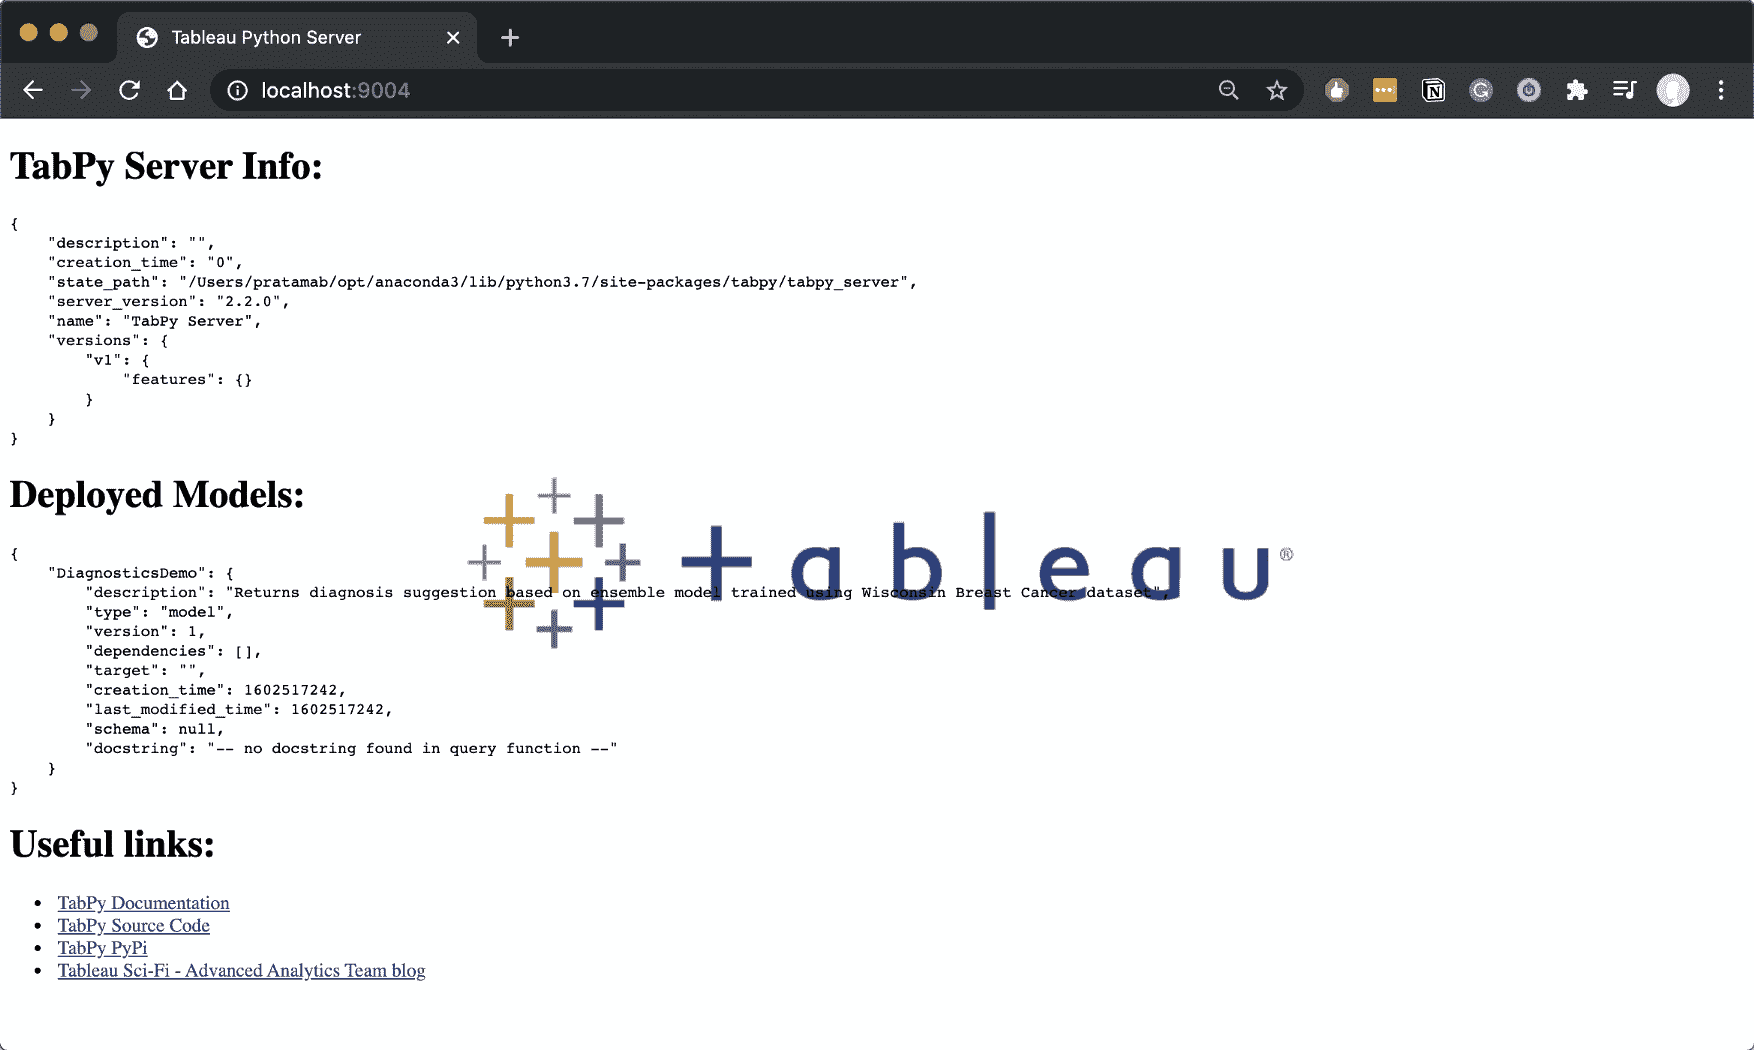Open the zoom magnifier in address bar
Screen dimensions: 1754x1050
click(1229, 90)
